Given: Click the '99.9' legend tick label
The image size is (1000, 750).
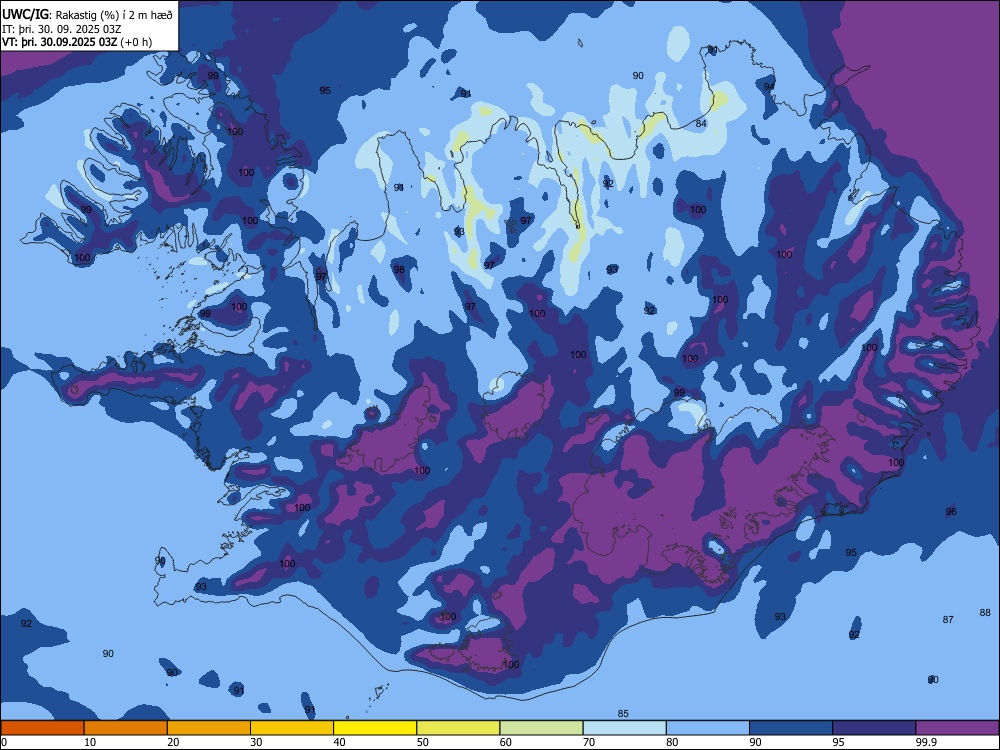Looking at the screenshot, I should coord(925,742).
